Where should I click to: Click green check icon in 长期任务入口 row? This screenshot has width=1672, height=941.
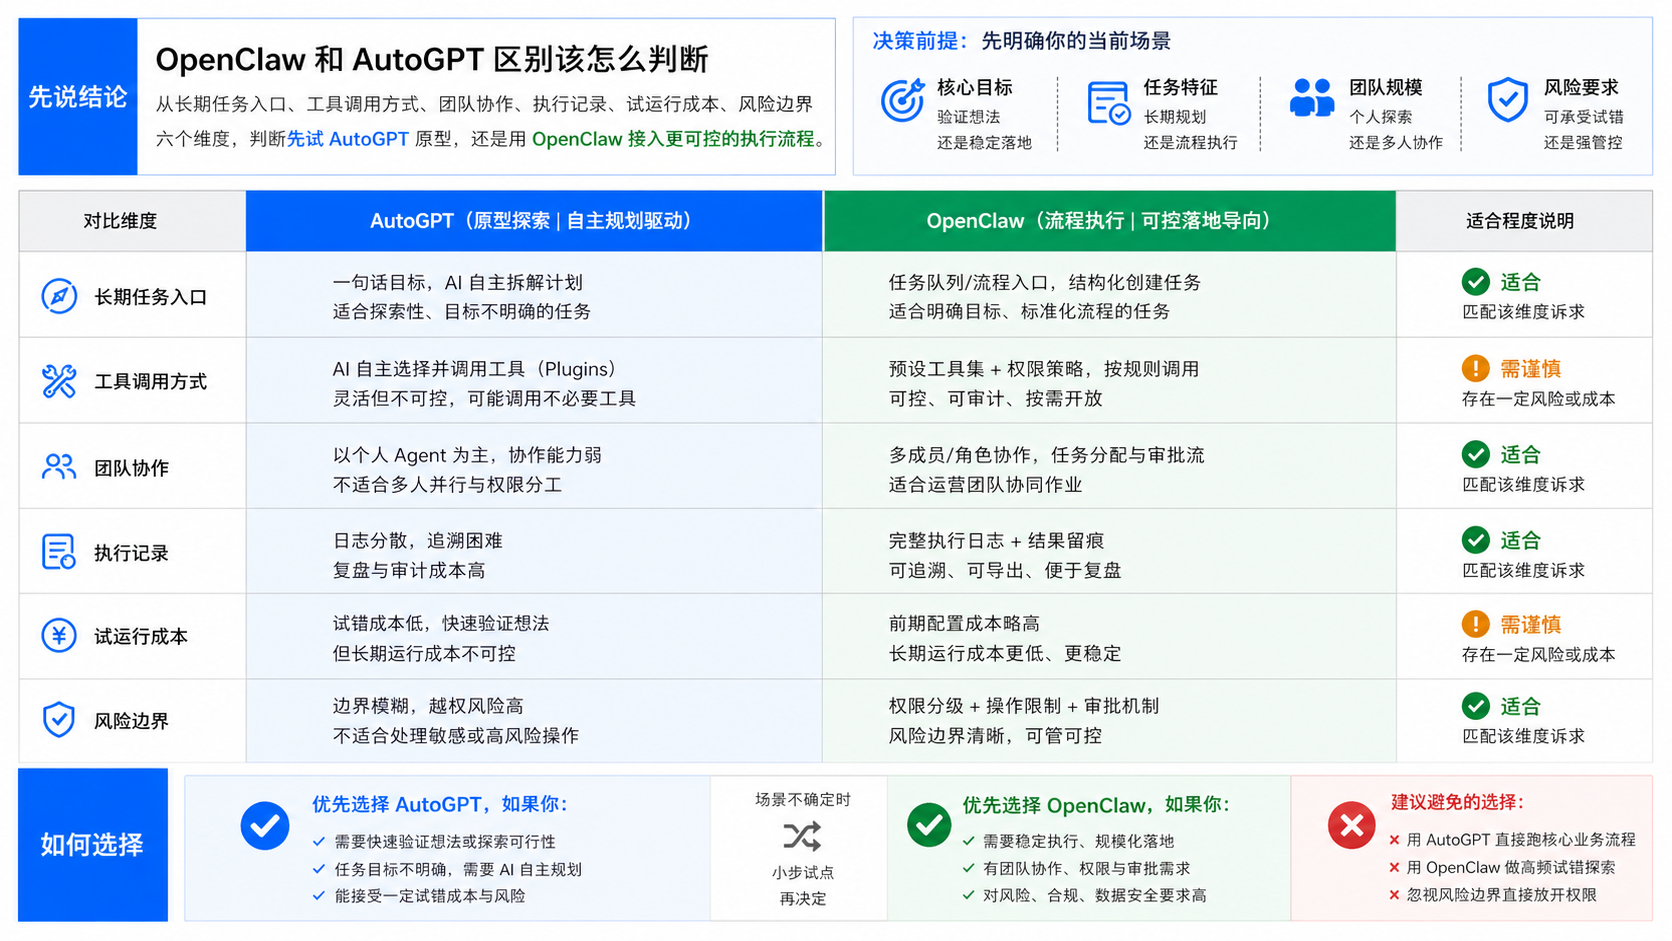[1475, 282]
